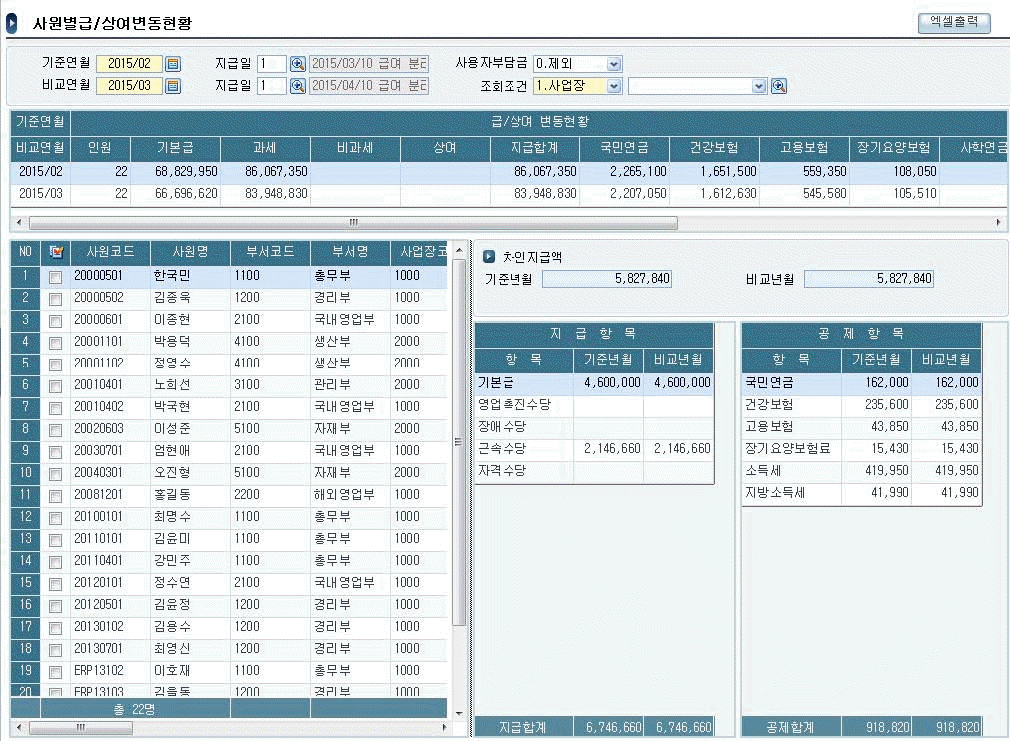Select checkbox for employee 홍길동
This screenshot has width=1011, height=741.
tap(55, 496)
